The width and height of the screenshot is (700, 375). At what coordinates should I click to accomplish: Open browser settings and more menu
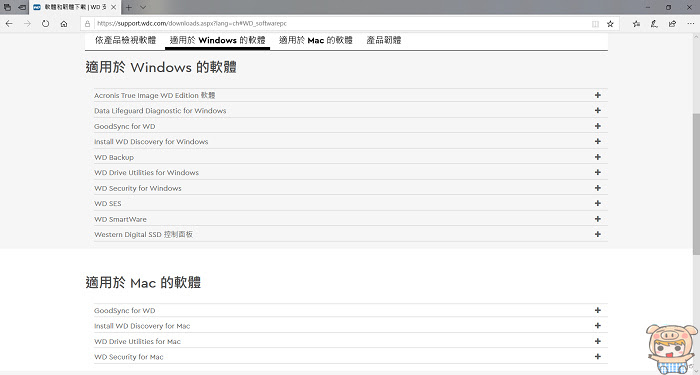tap(690, 24)
